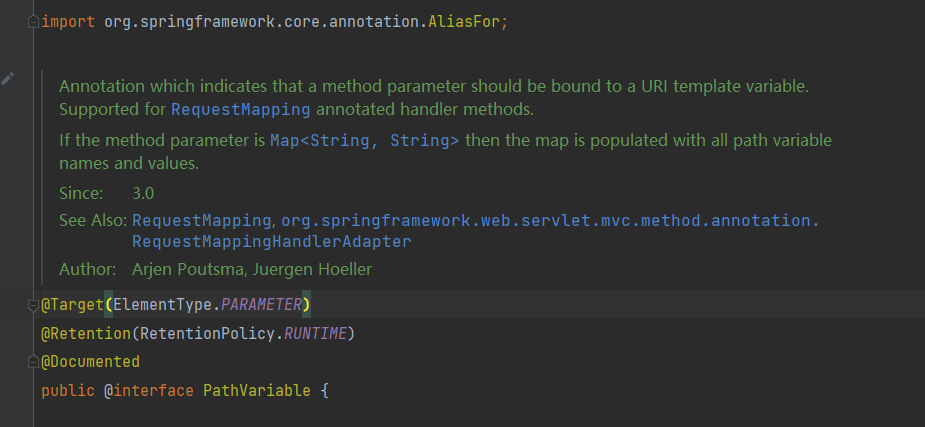Click the @Target annotation
Image resolution: width=925 pixels, height=427 pixels.
[x=72, y=305]
